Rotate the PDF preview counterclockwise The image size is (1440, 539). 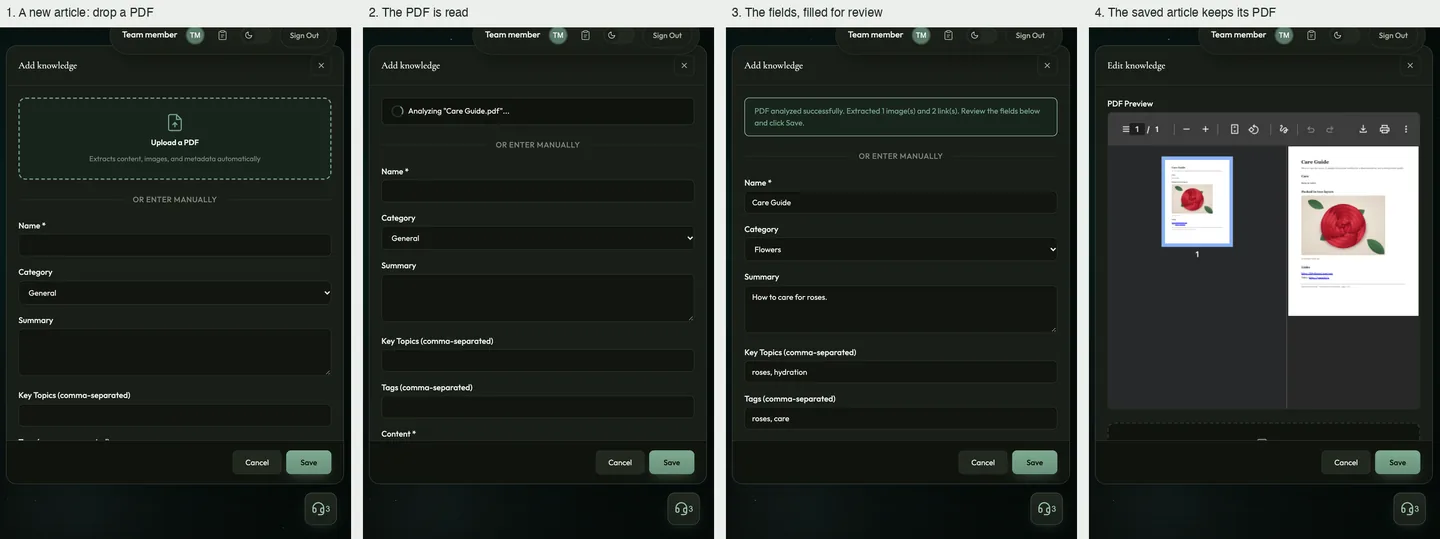point(1253,129)
